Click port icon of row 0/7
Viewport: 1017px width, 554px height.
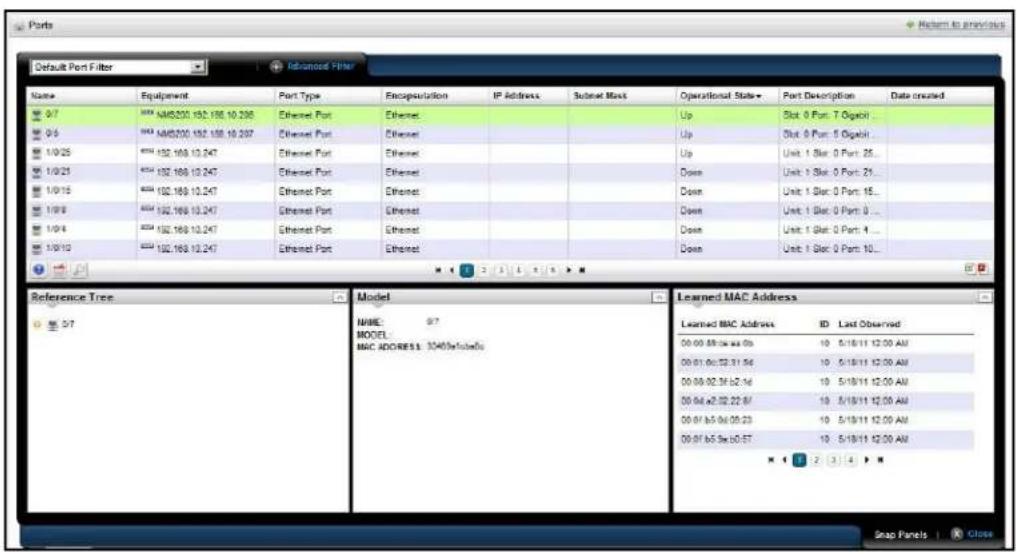37,115
